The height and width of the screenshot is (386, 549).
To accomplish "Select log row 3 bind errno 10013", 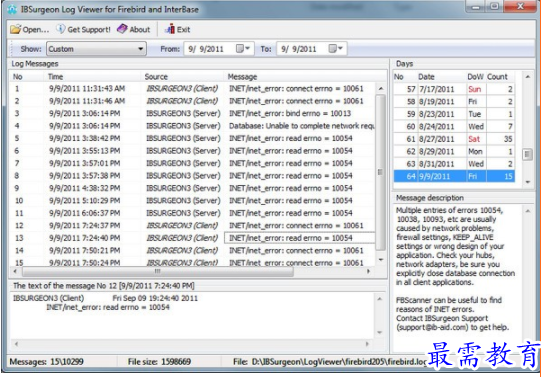I will coord(193,113).
